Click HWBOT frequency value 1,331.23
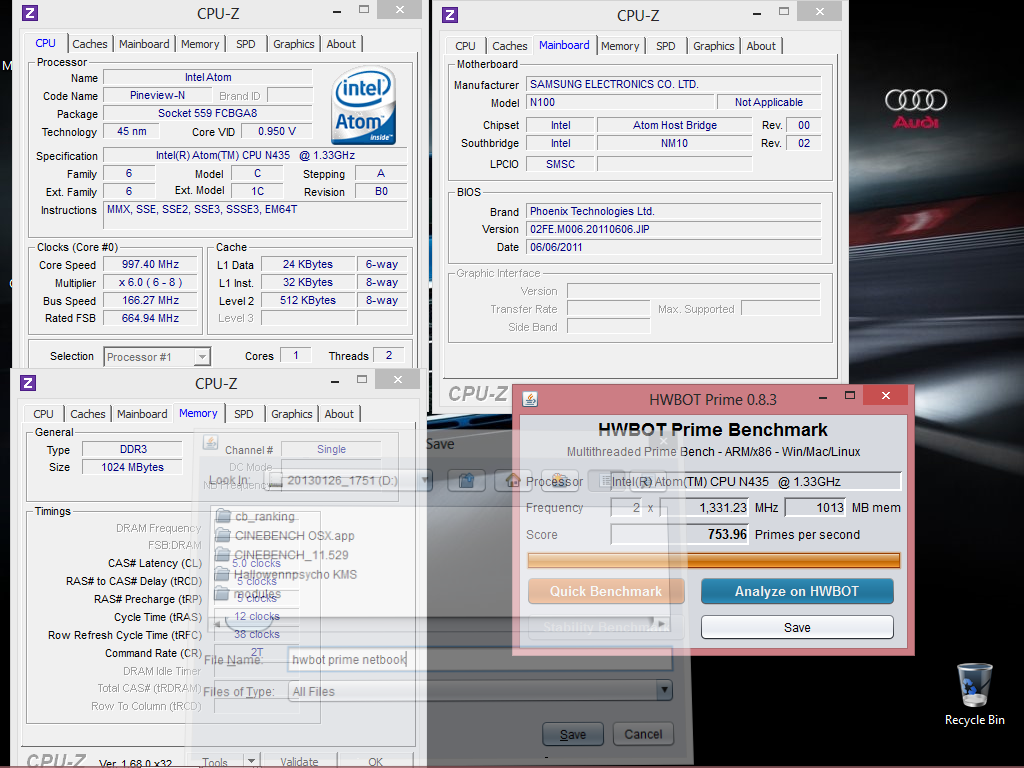 click(x=705, y=507)
